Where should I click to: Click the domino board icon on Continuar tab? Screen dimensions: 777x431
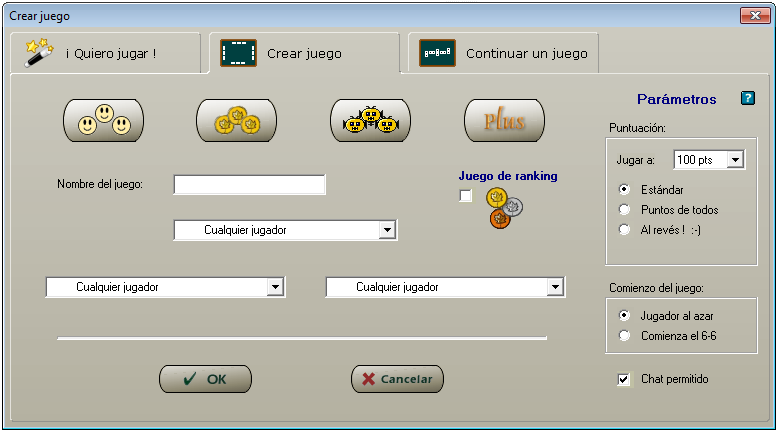point(438,53)
